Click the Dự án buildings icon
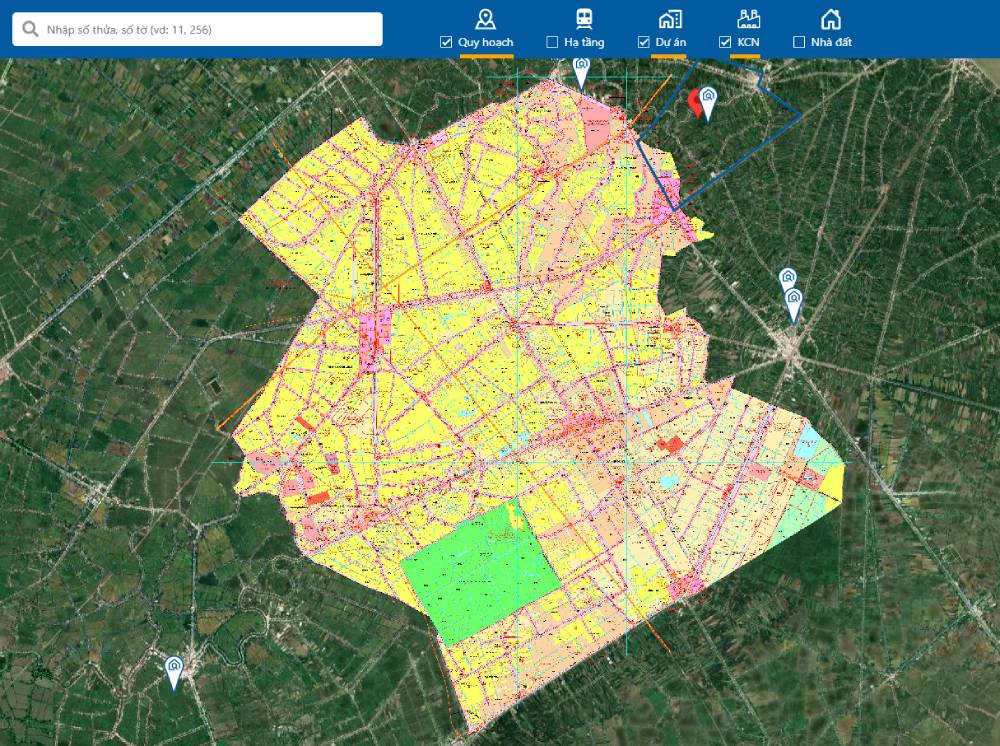The height and width of the screenshot is (746, 1000). [x=669, y=18]
